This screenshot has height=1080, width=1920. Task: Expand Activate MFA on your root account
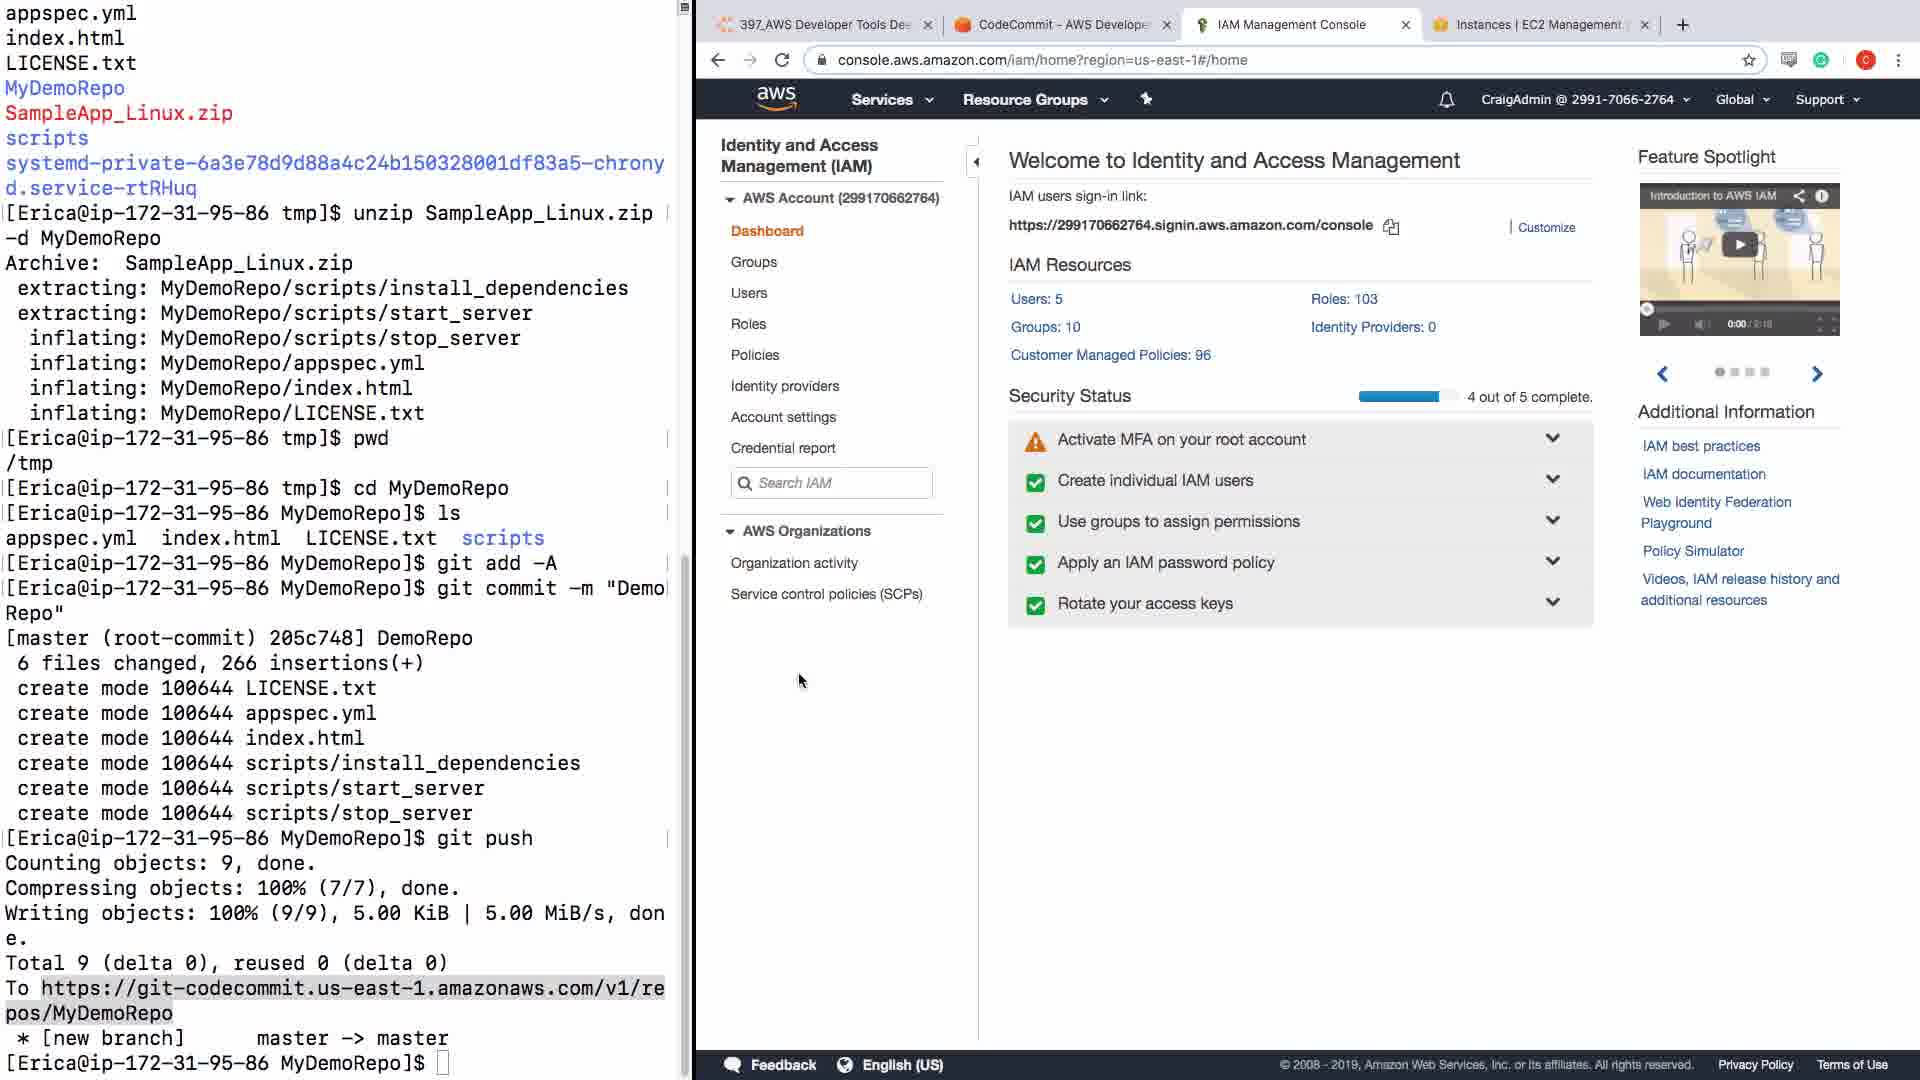click(x=1552, y=439)
